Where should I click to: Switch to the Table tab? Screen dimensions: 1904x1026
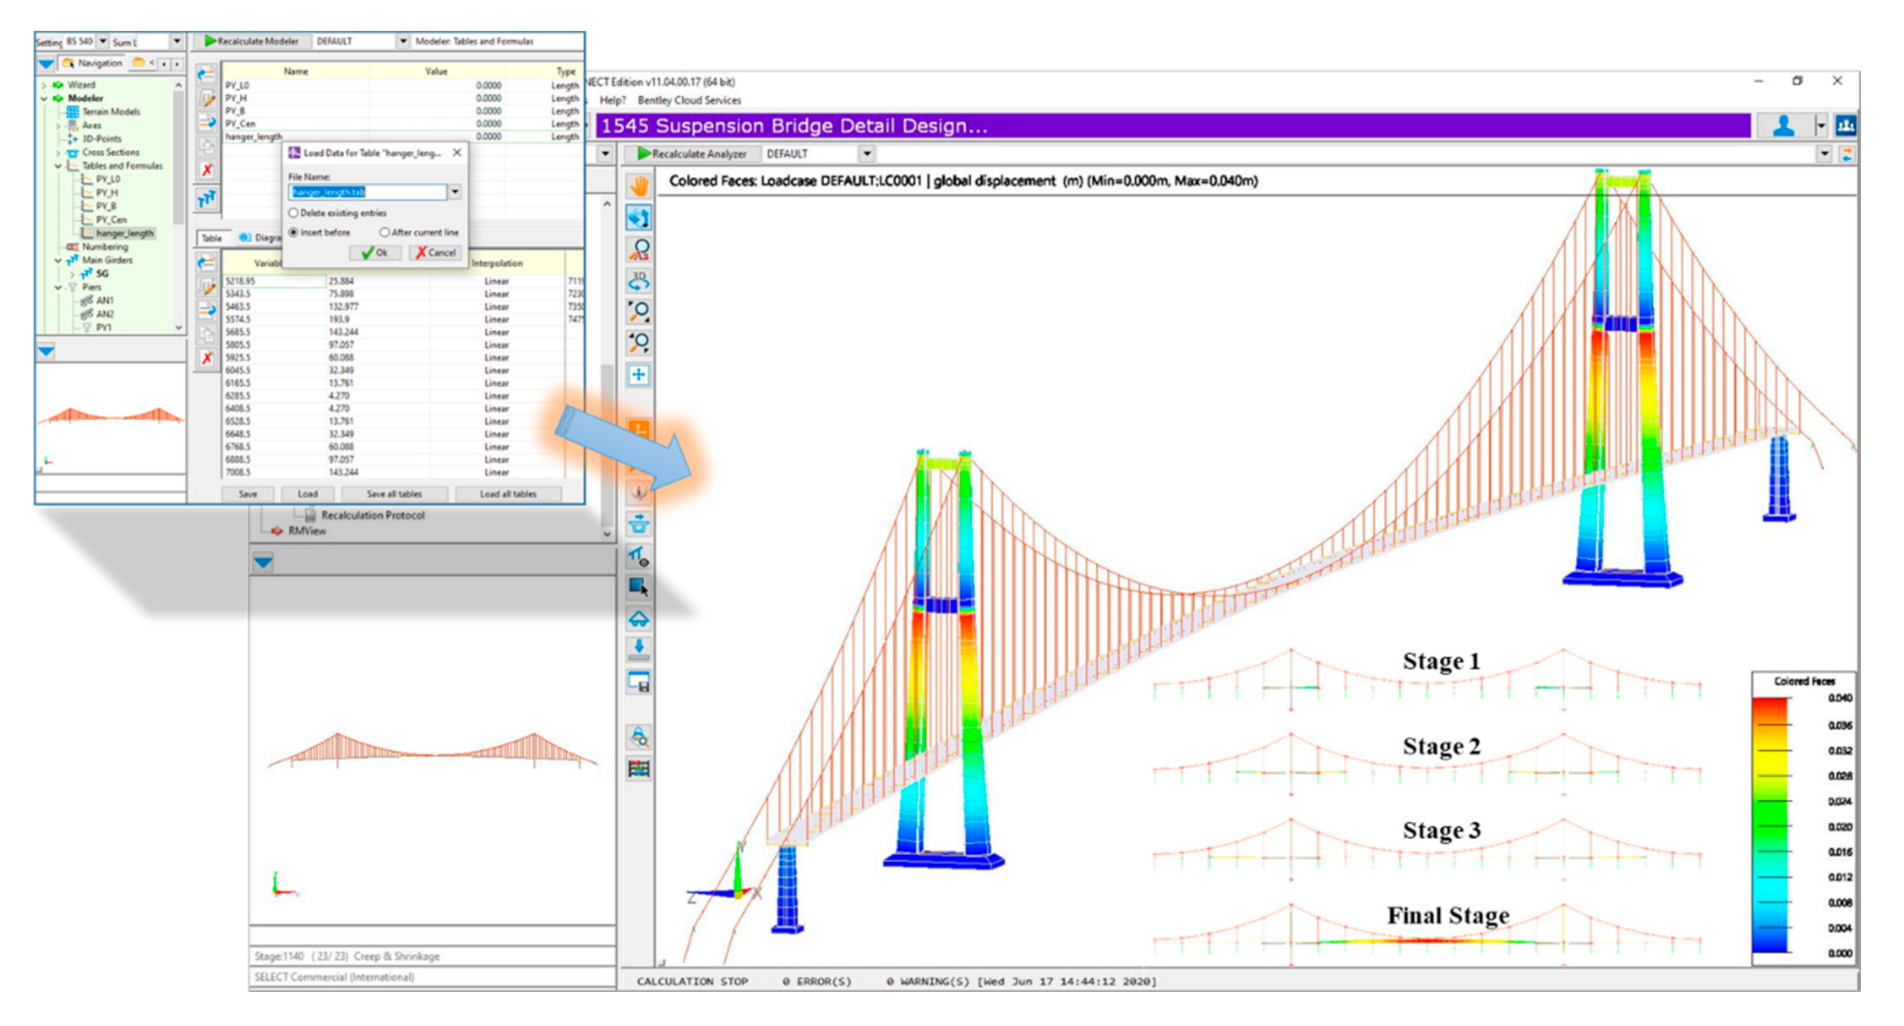(212, 238)
